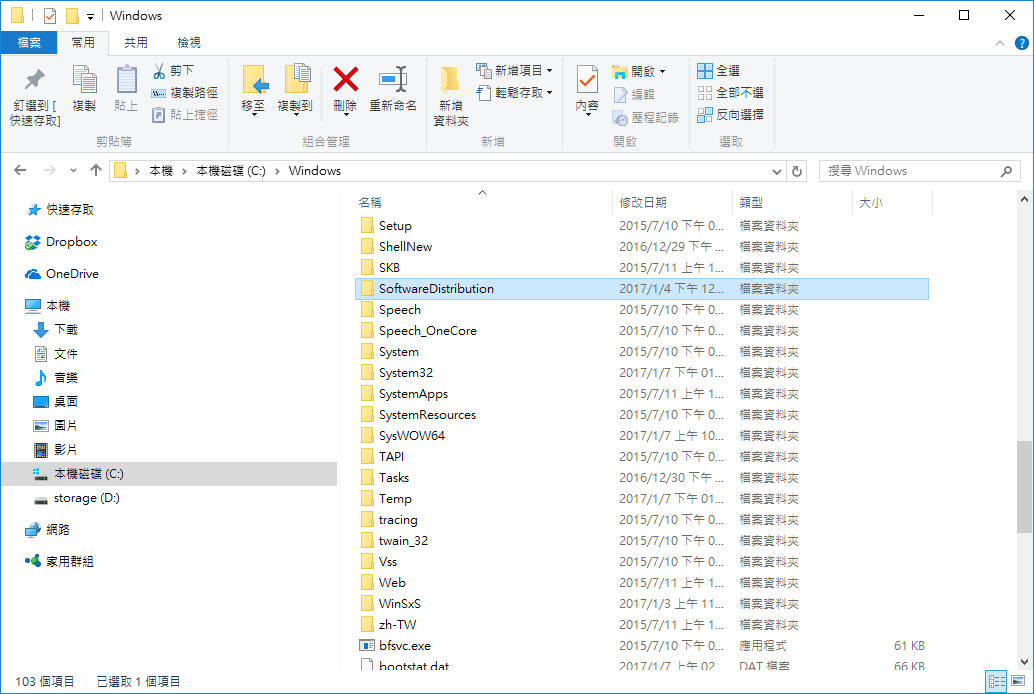Select the System32 folder
The height and width of the screenshot is (694, 1034).
[x=642, y=373]
